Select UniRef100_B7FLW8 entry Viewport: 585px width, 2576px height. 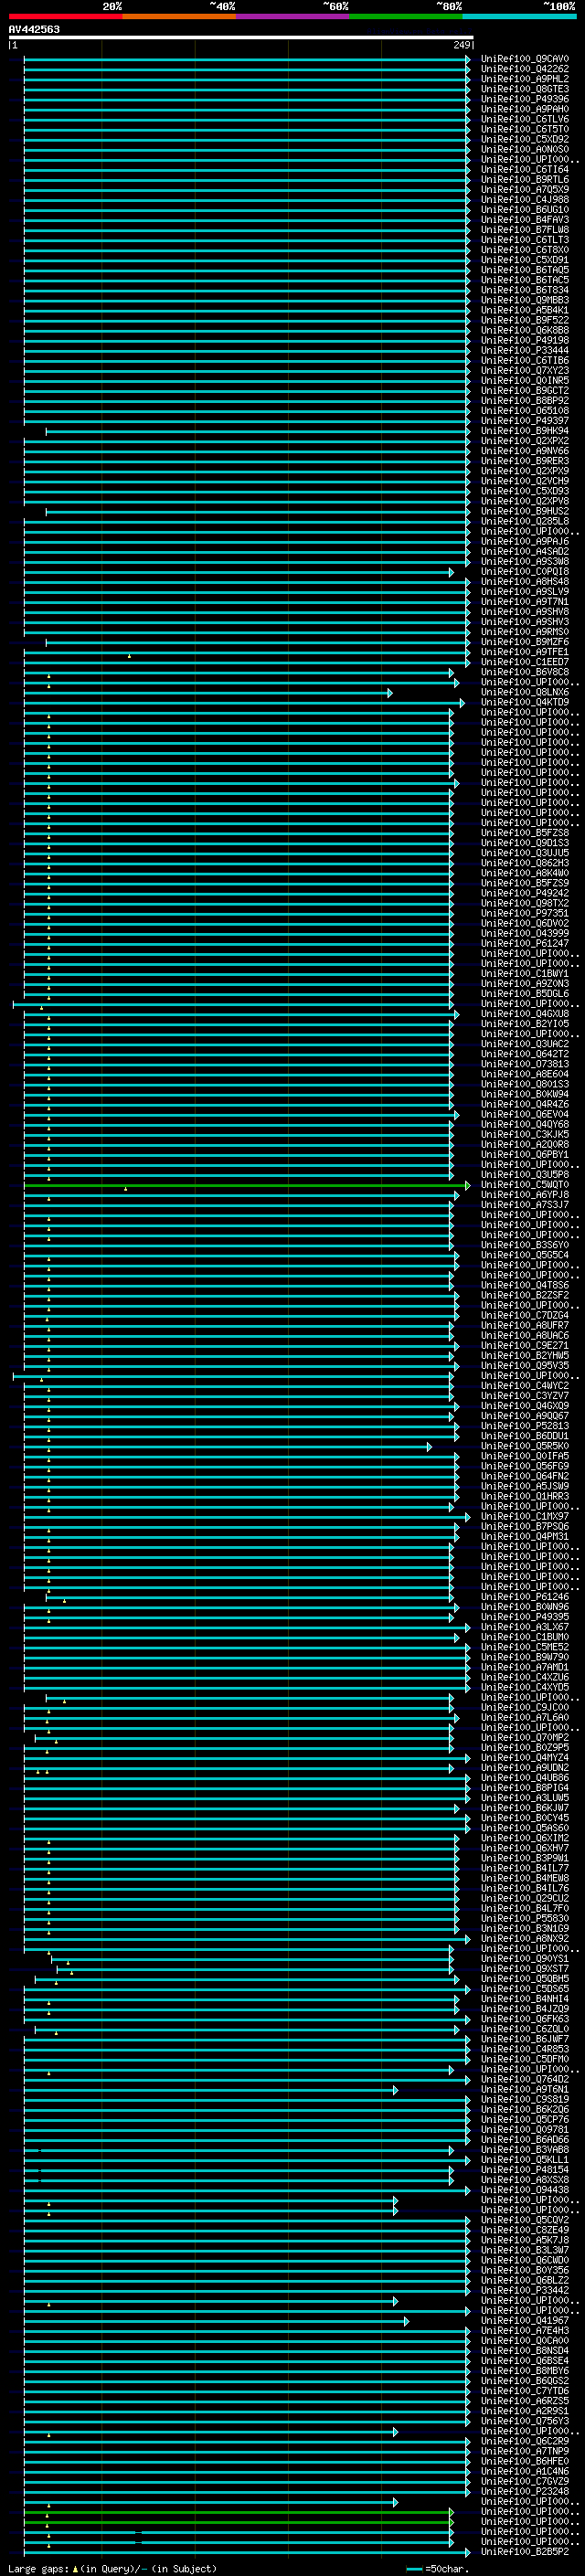tap(524, 230)
